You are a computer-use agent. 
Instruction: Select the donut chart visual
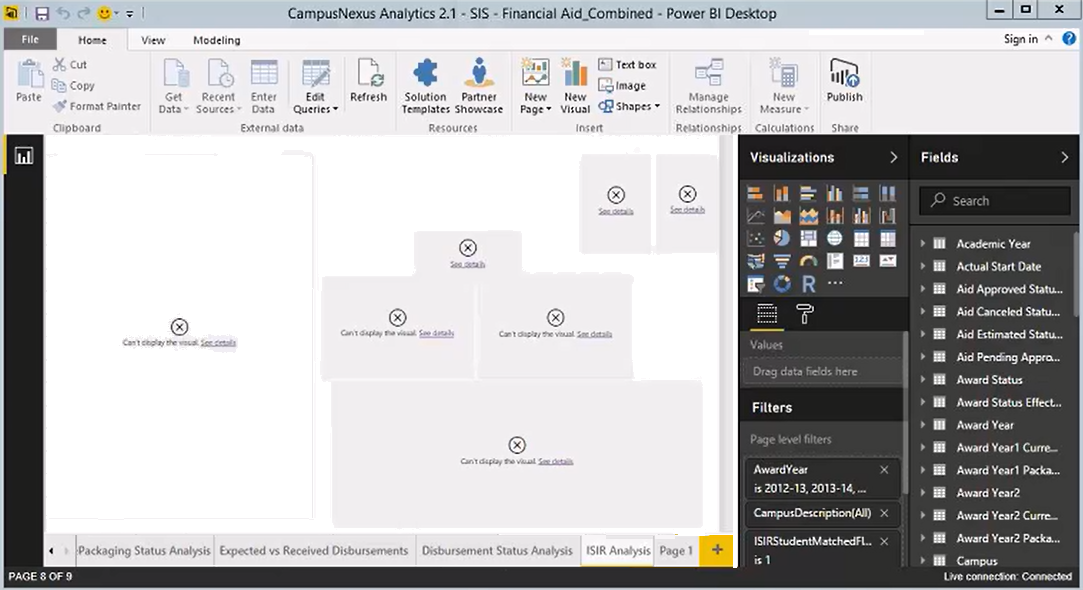[782, 284]
